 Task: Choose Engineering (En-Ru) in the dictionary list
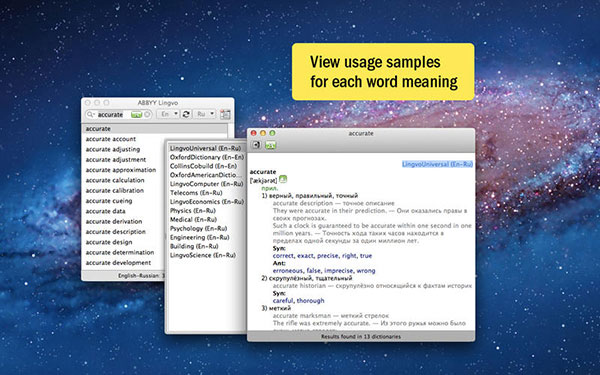coord(199,237)
